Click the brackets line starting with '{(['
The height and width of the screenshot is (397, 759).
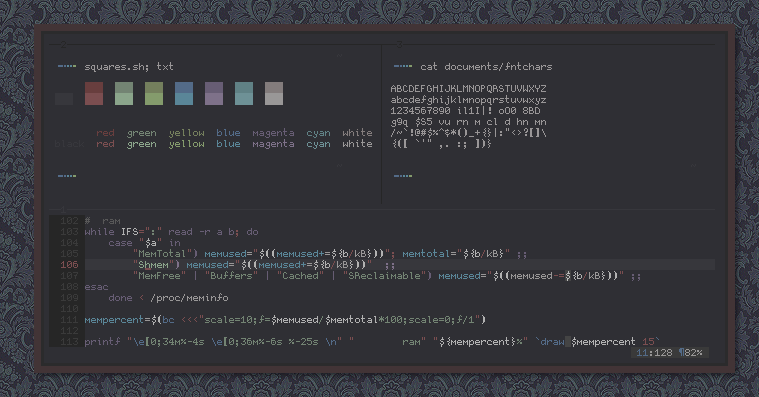coord(441,144)
